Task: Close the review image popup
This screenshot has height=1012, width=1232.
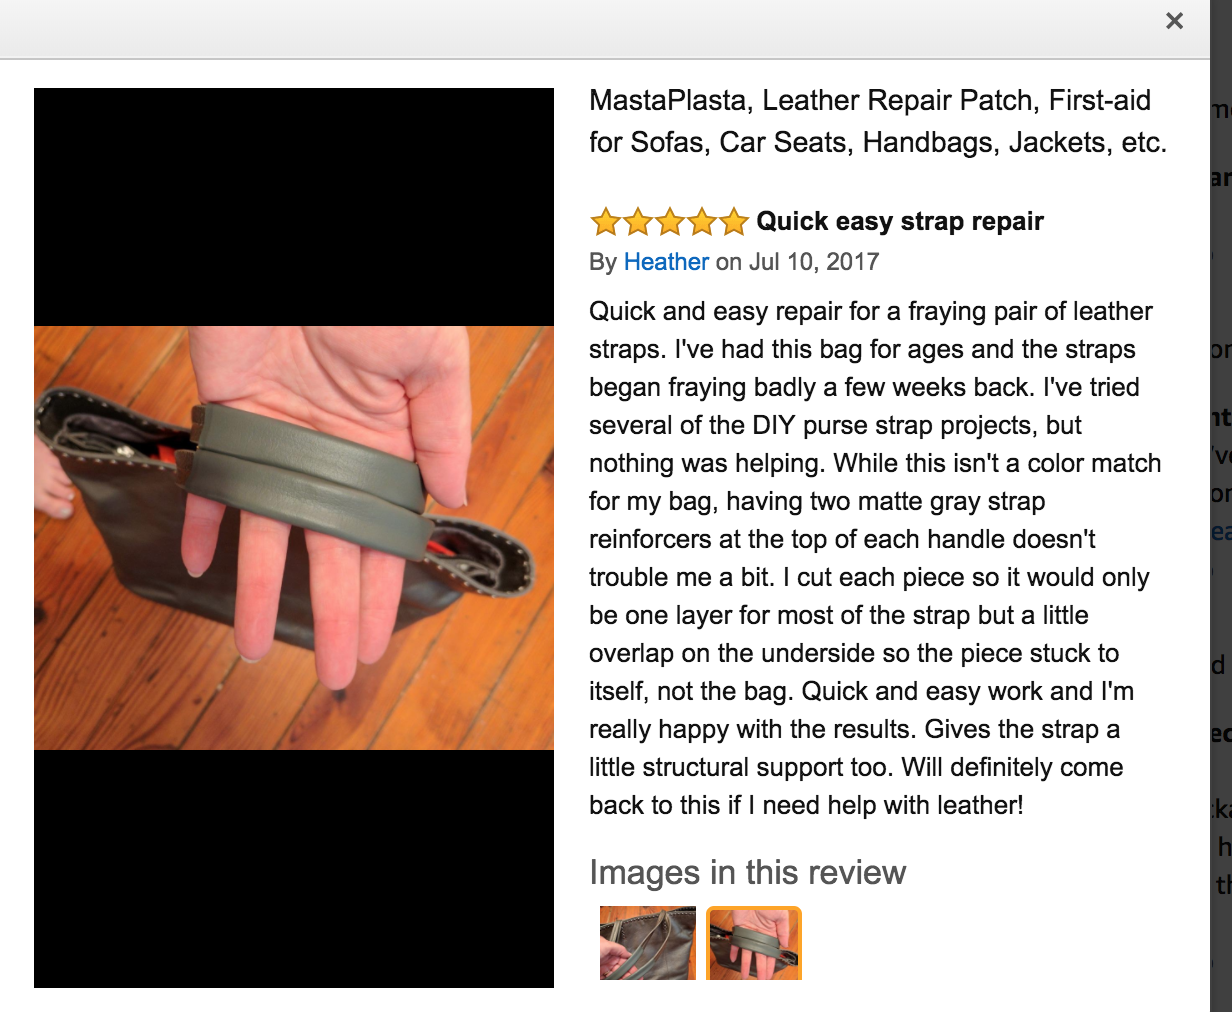Action: (x=1174, y=21)
